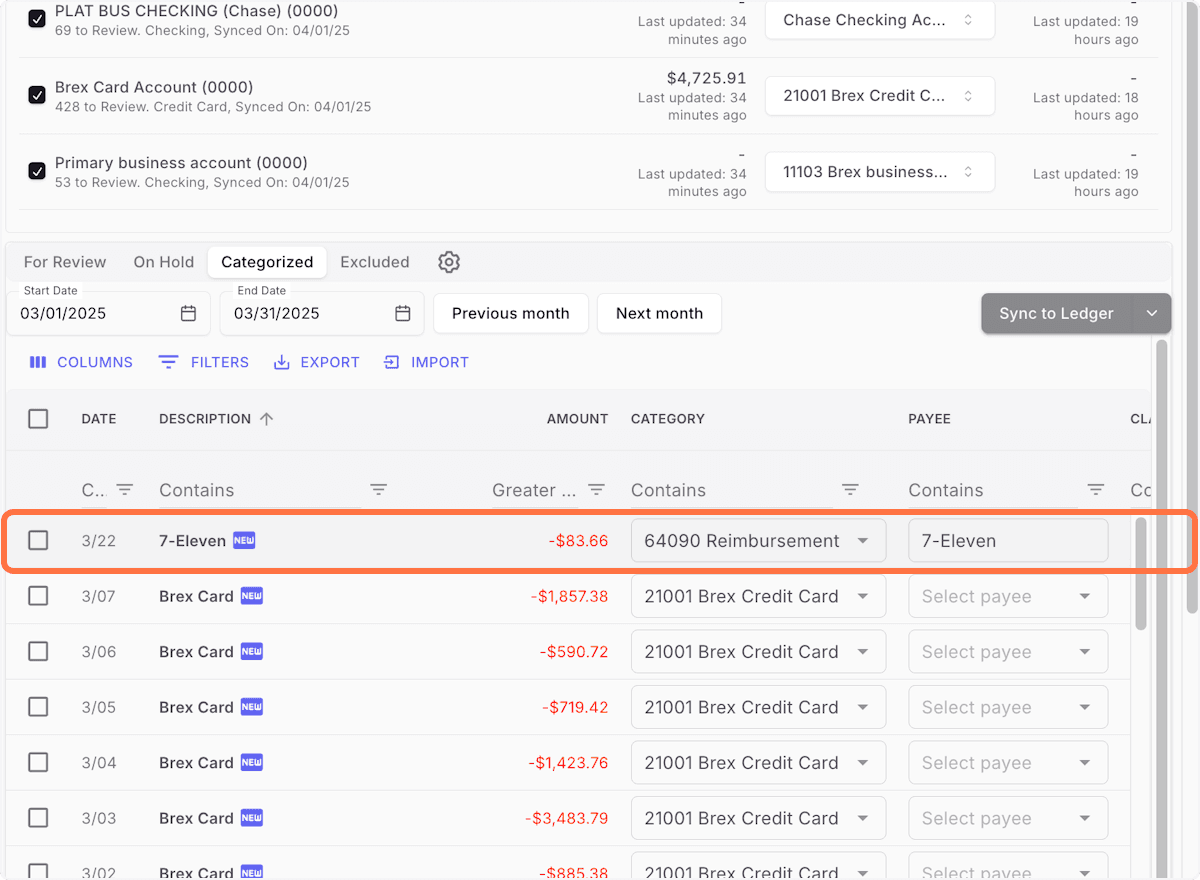Image resolution: width=1200 pixels, height=880 pixels.
Task: Open the End Date calendar icon
Action: tap(402, 313)
